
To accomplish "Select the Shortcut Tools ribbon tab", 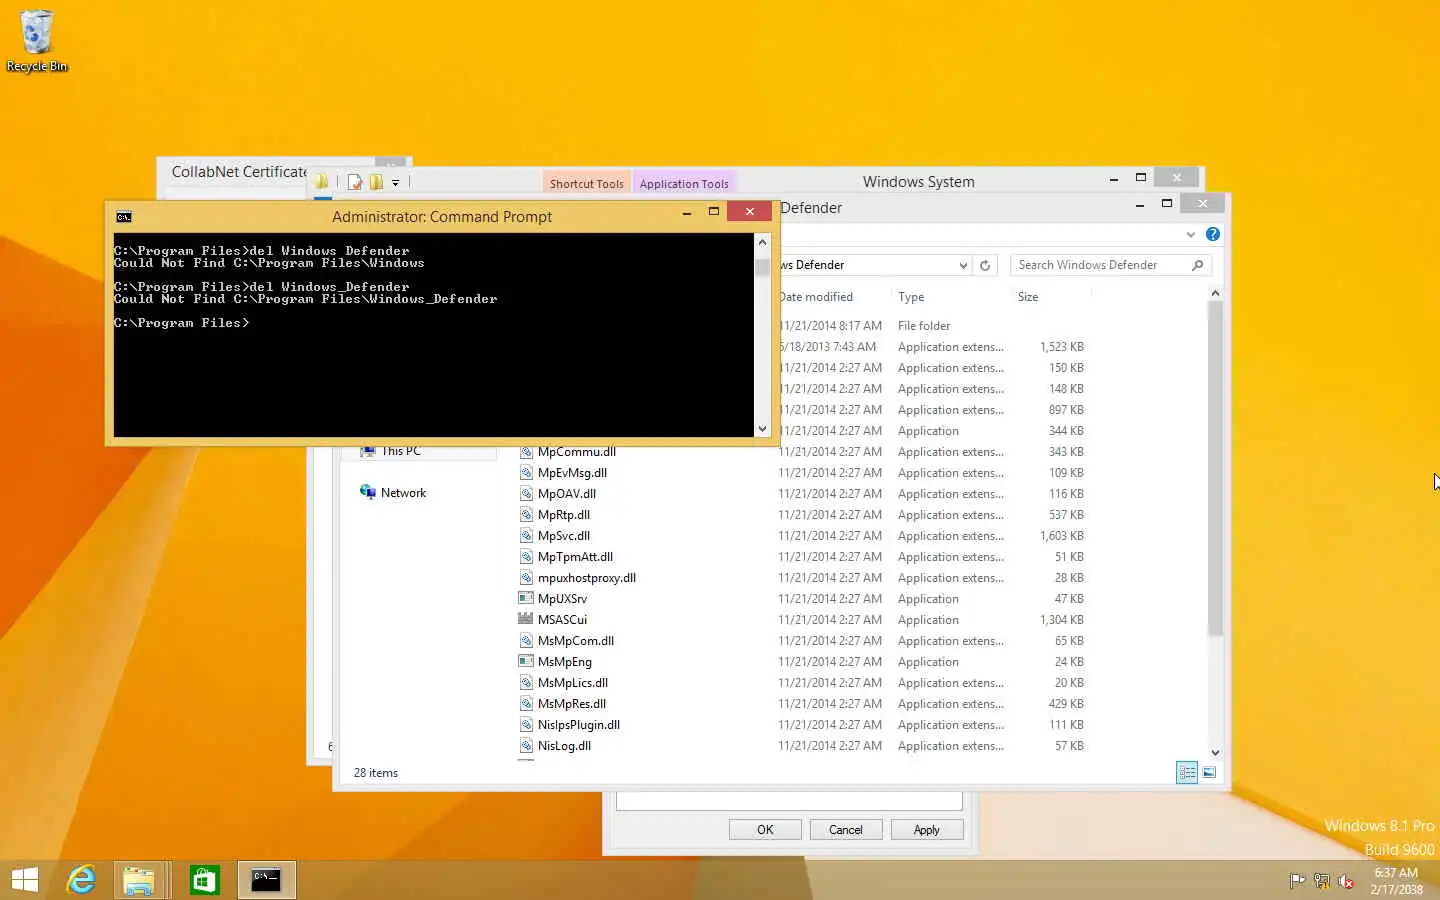I will coord(586,184).
